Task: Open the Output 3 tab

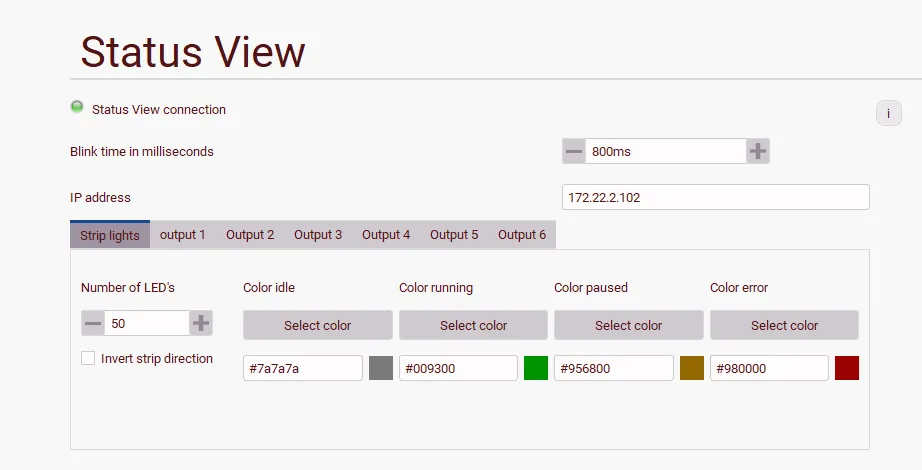Action: pos(318,235)
